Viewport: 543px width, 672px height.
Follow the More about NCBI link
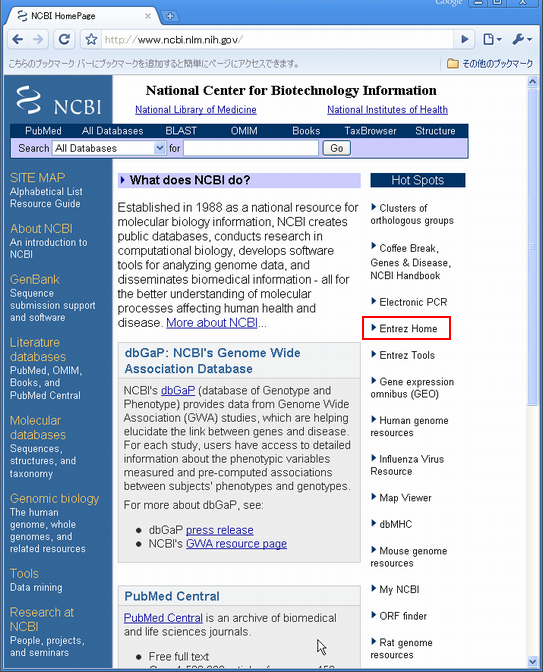click(x=212, y=323)
